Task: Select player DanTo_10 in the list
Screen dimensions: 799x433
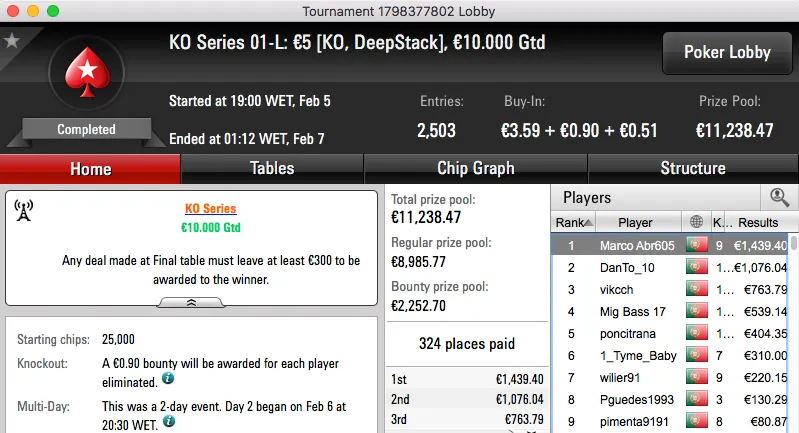Action: (x=627, y=267)
